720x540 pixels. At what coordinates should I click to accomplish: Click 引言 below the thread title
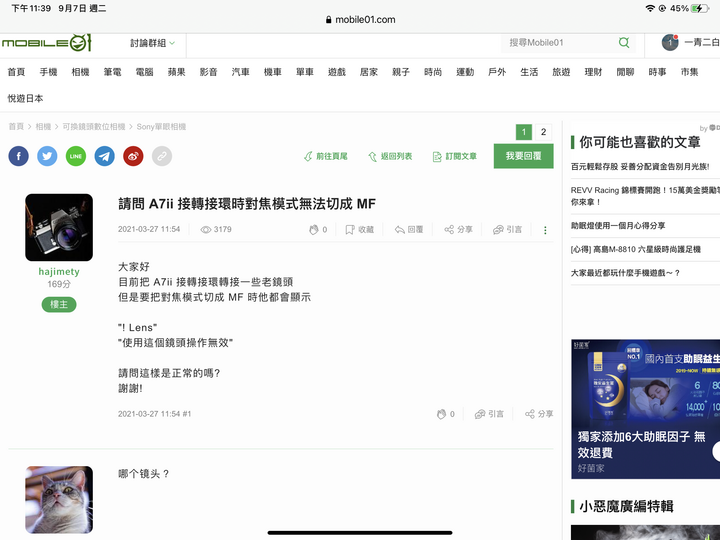[507, 230]
